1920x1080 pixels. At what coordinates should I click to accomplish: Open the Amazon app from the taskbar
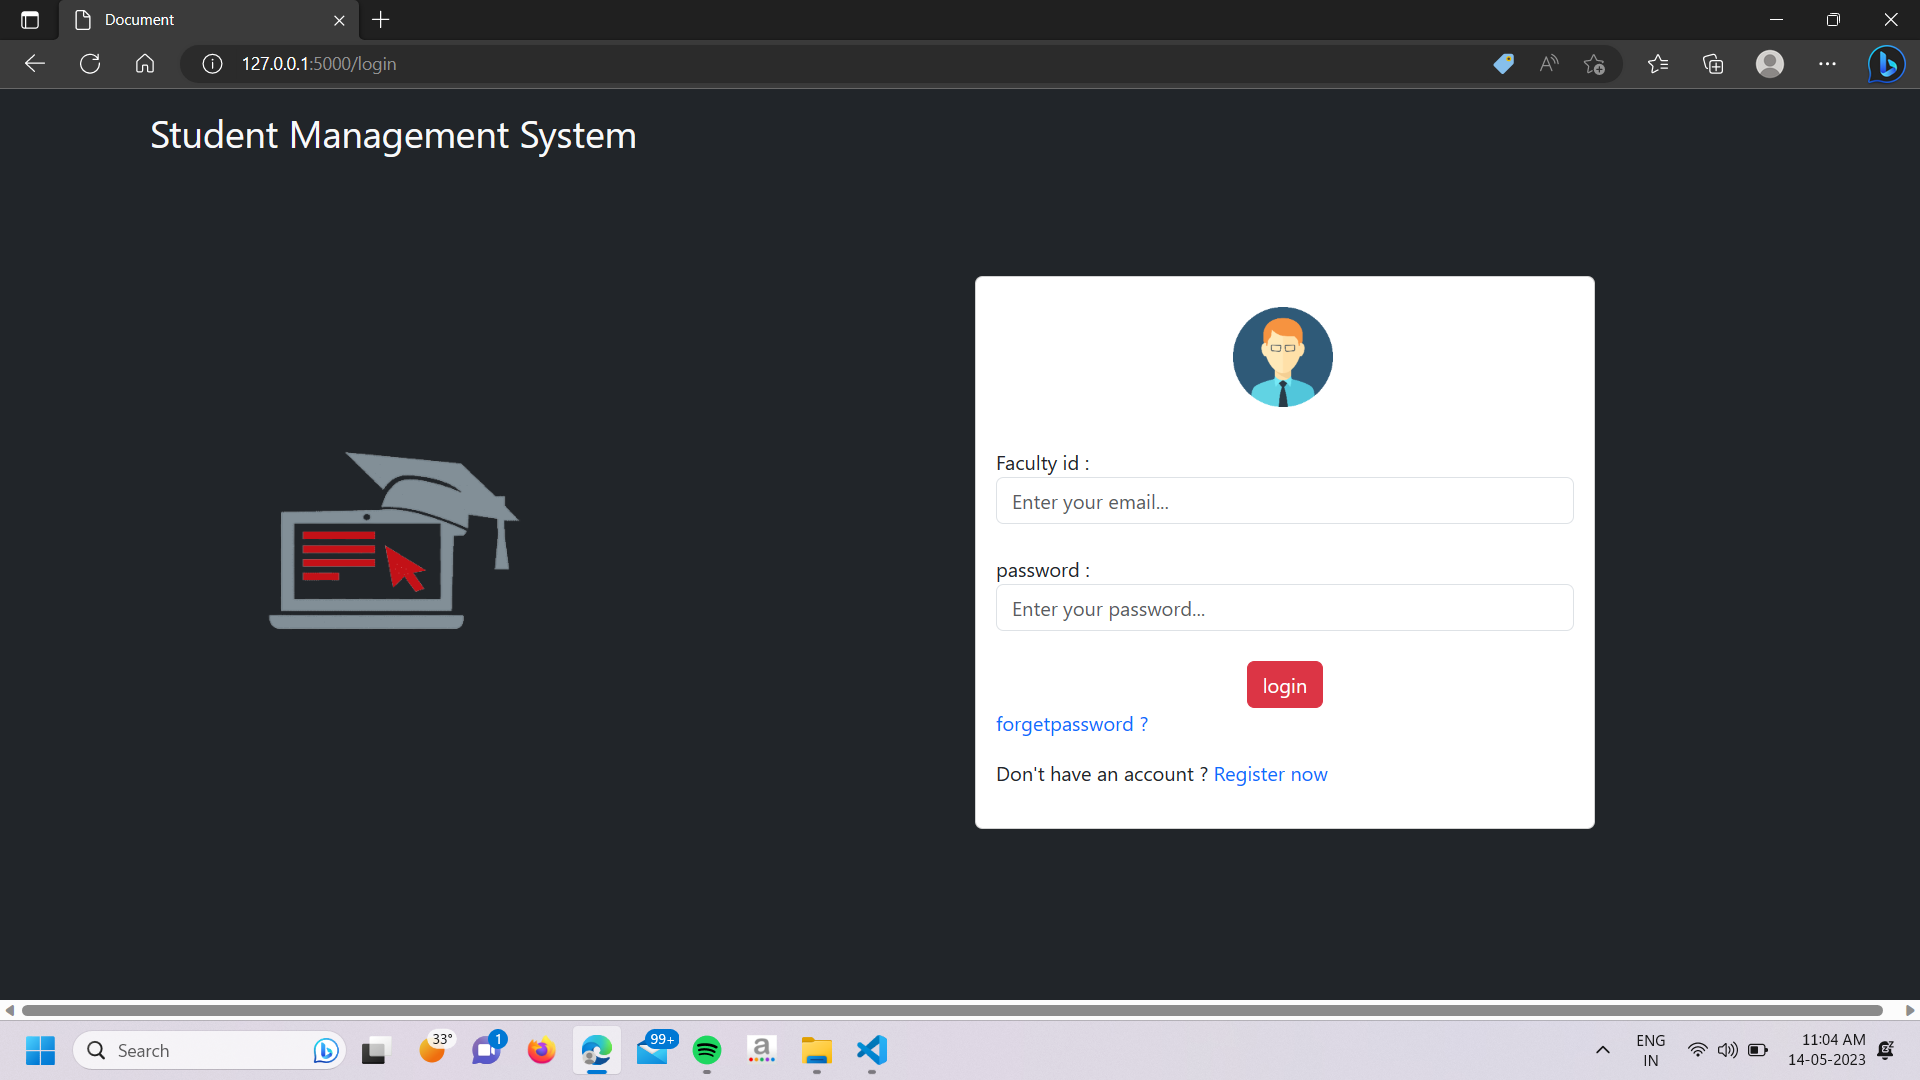(761, 1050)
